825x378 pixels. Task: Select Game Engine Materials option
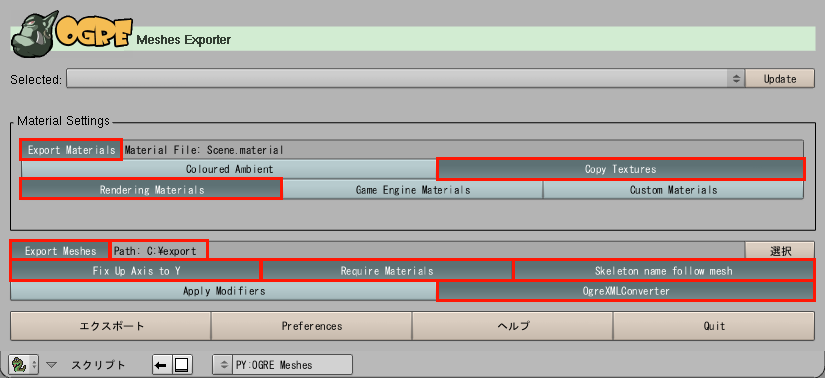pyautogui.click(x=412, y=190)
